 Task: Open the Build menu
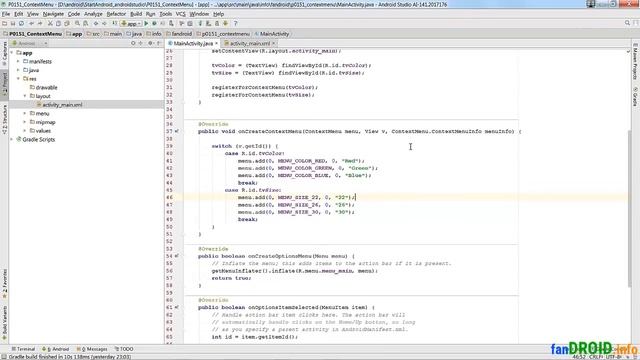(x=136, y=14)
